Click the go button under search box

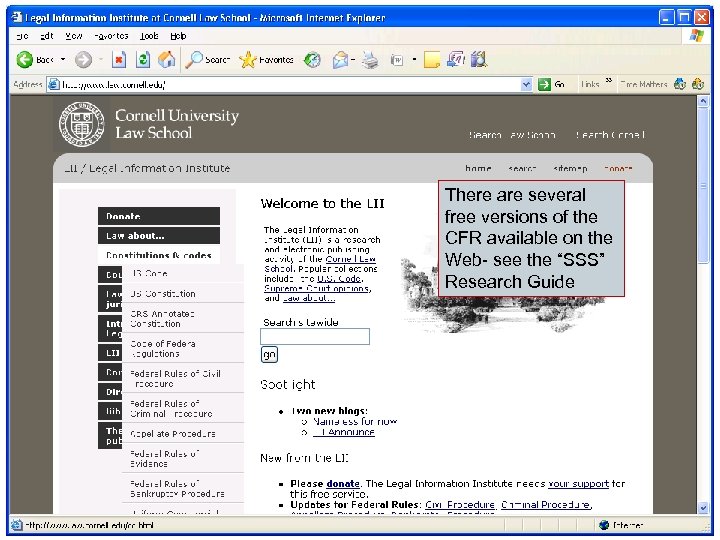(x=269, y=354)
